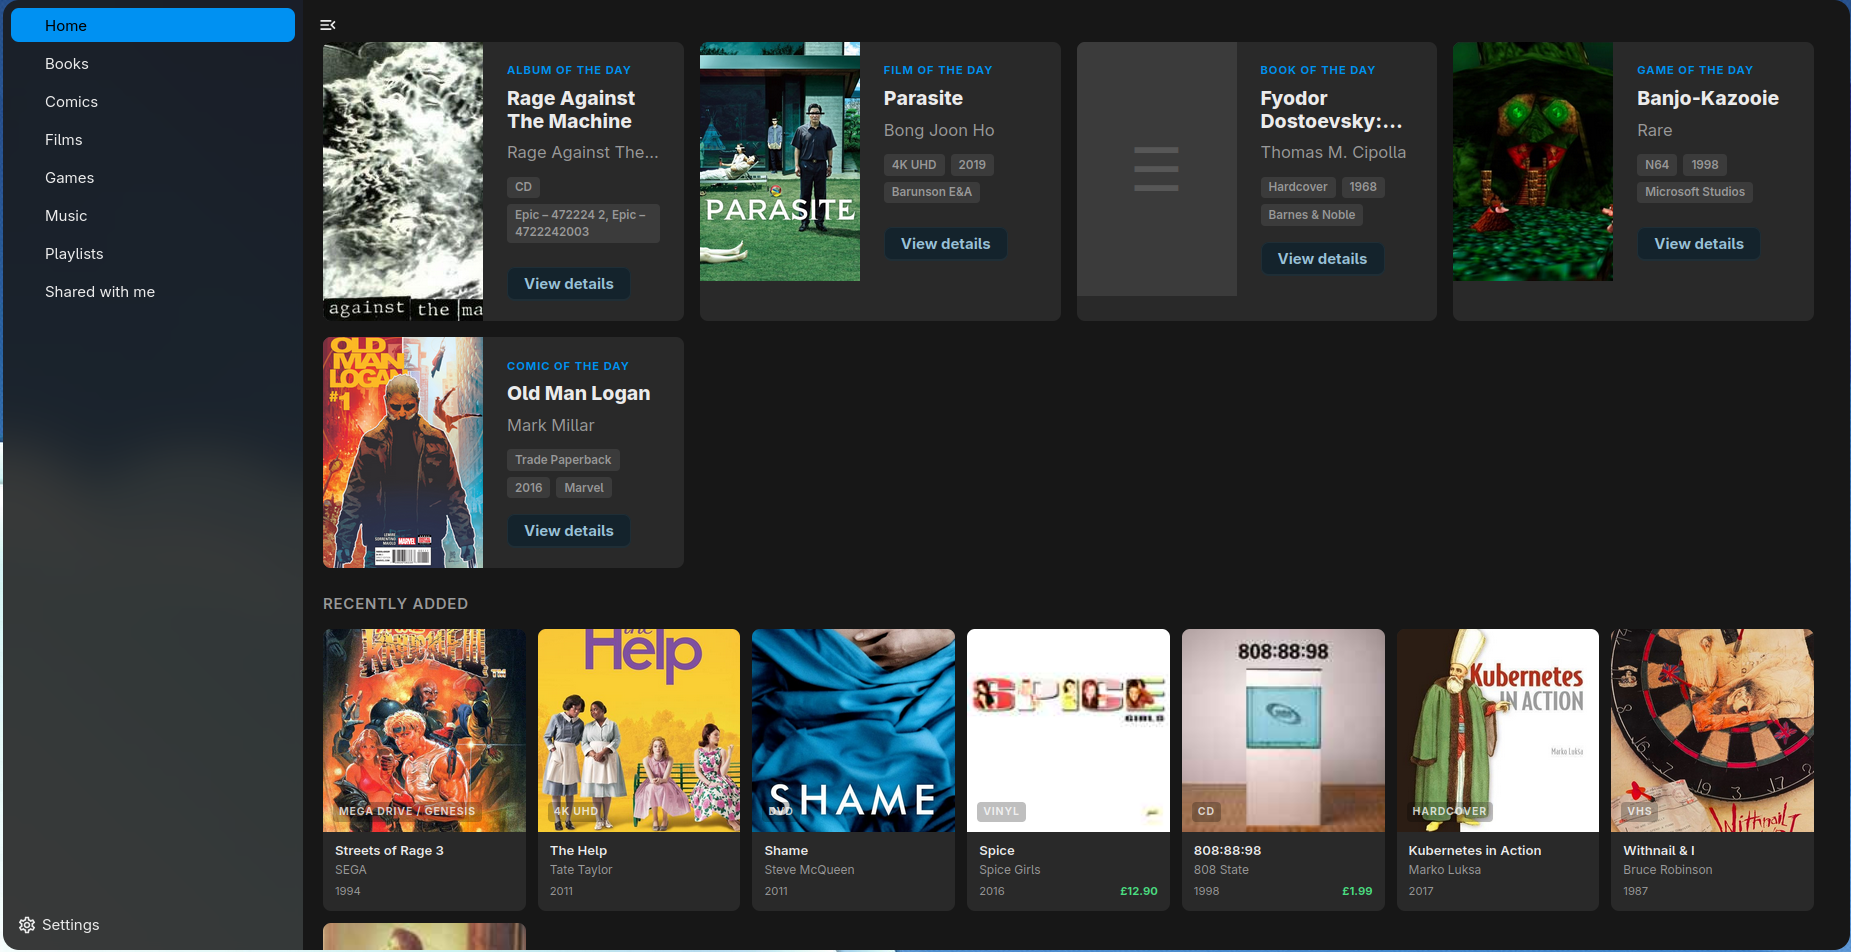Image resolution: width=1851 pixels, height=952 pixels.
Task: Open the Spice Girls vinyl cover
Action: coord(1068,730)
